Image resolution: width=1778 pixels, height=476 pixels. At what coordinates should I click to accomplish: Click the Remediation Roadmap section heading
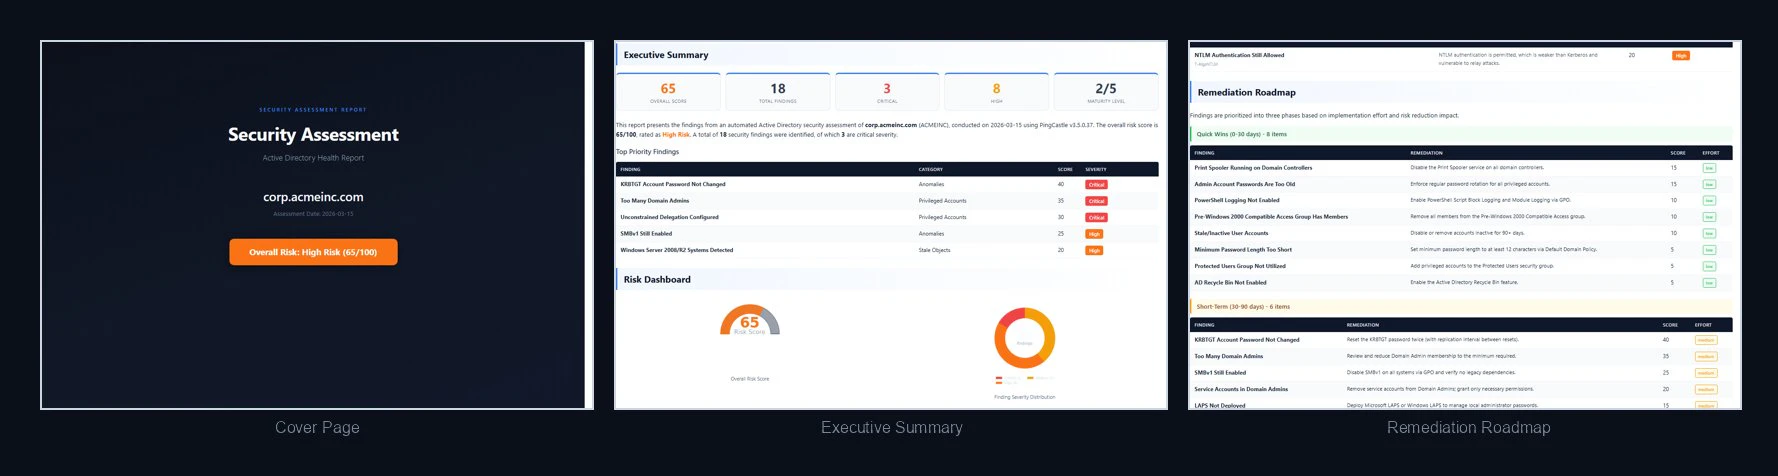pyautogui.click(x=1246, y=92)
